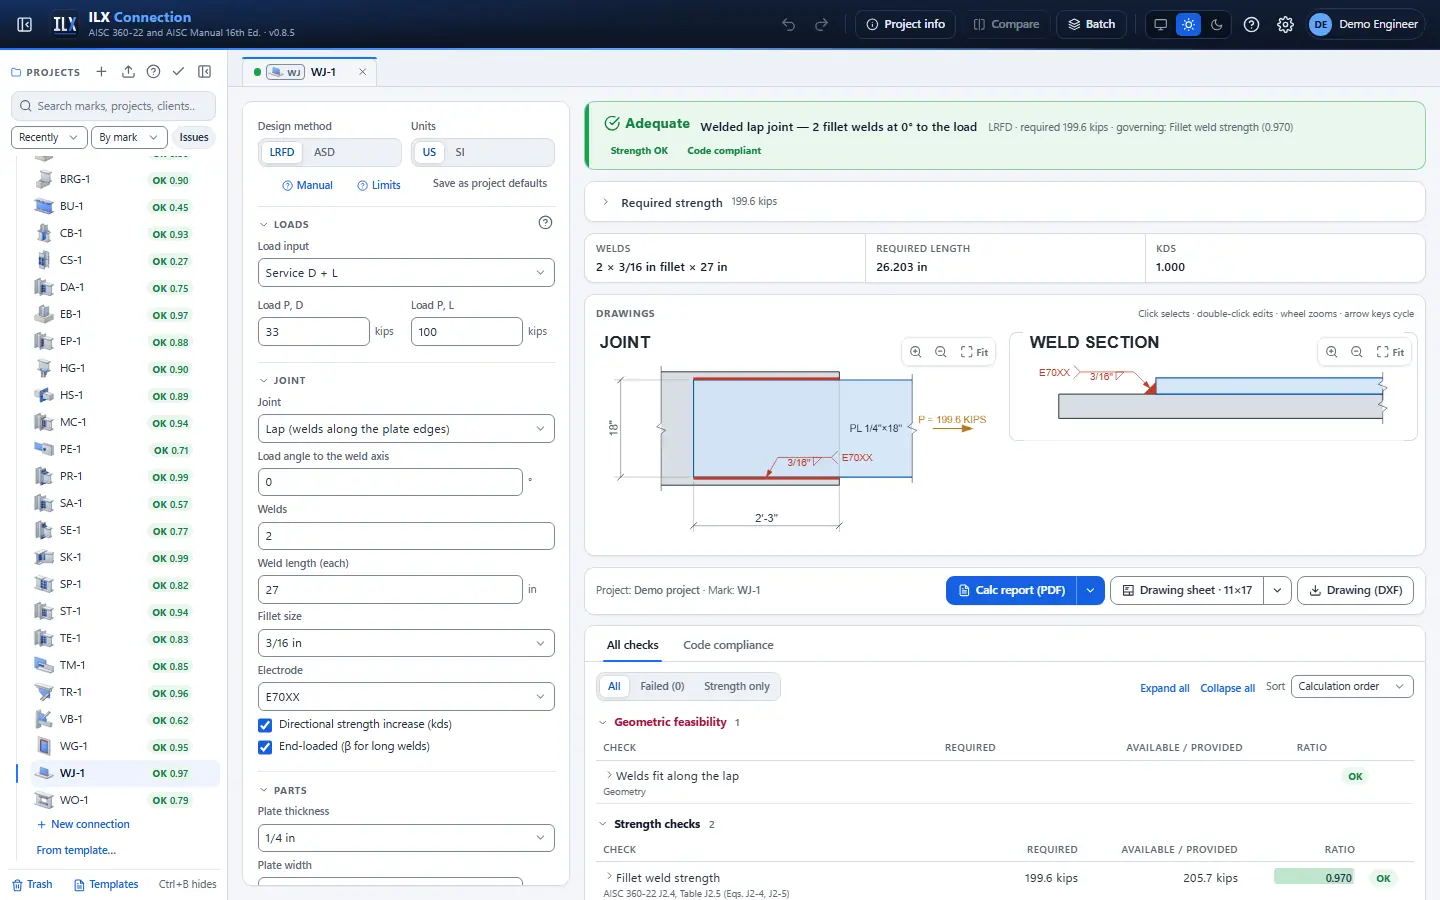Zoom in on the WELD SECTION drawing
This screenshot has height=900, width=1440.
(1332, 352)
